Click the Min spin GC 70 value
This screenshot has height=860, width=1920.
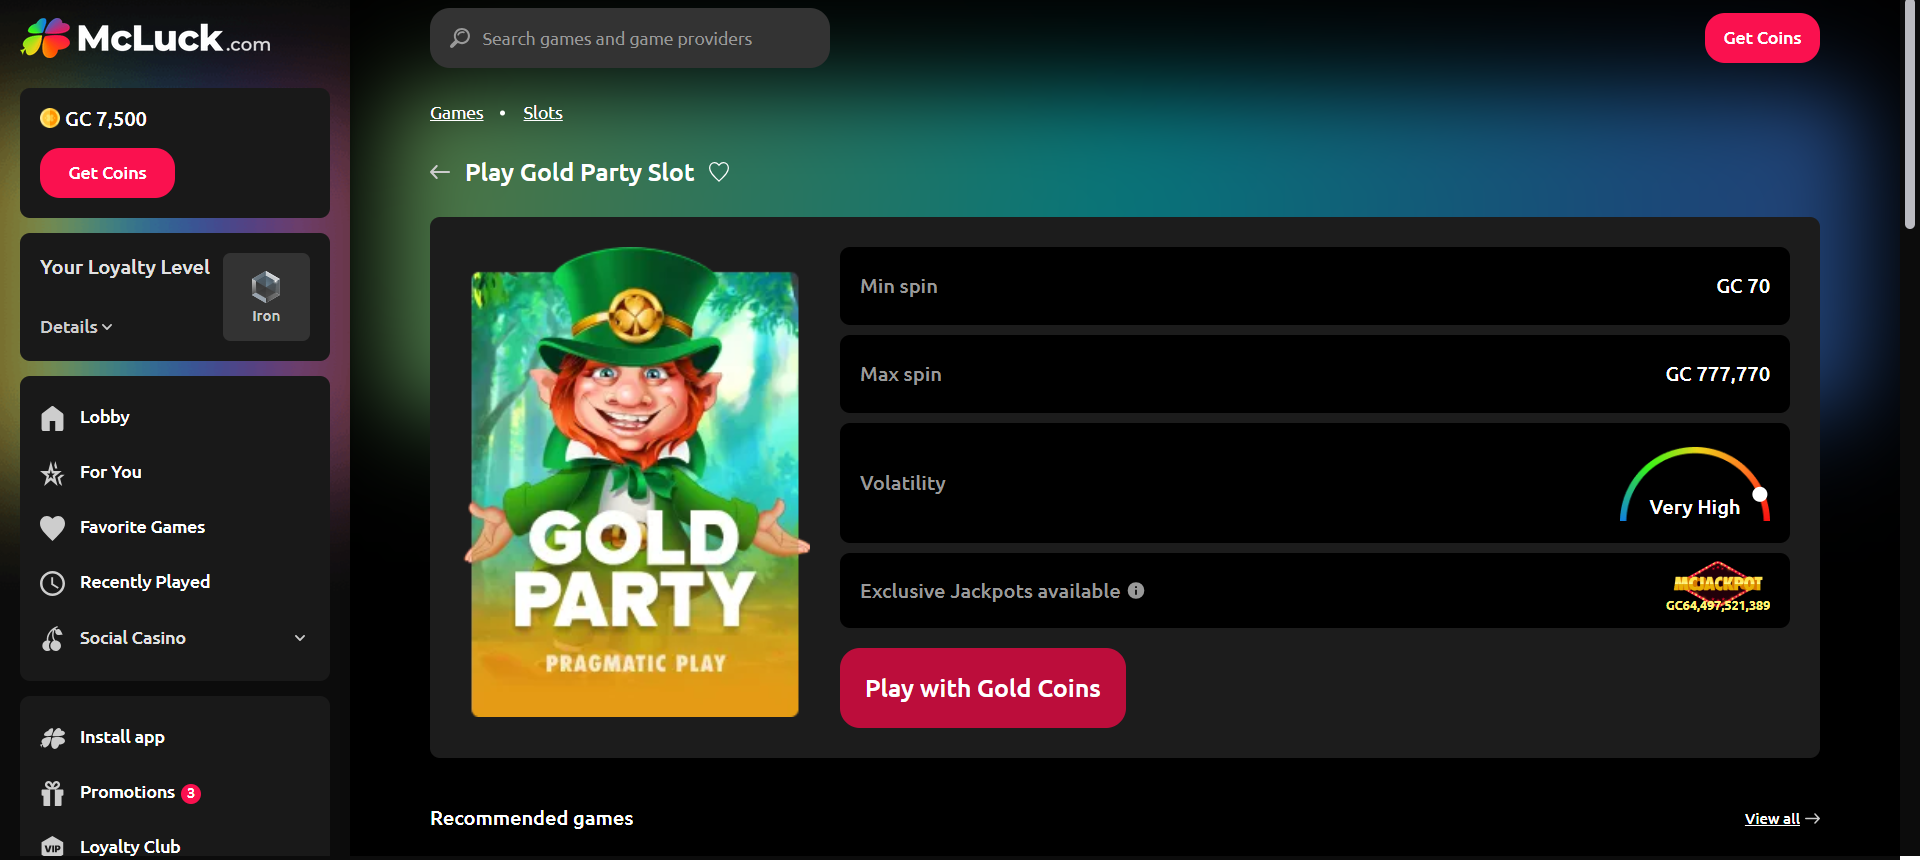(1743, 286)
